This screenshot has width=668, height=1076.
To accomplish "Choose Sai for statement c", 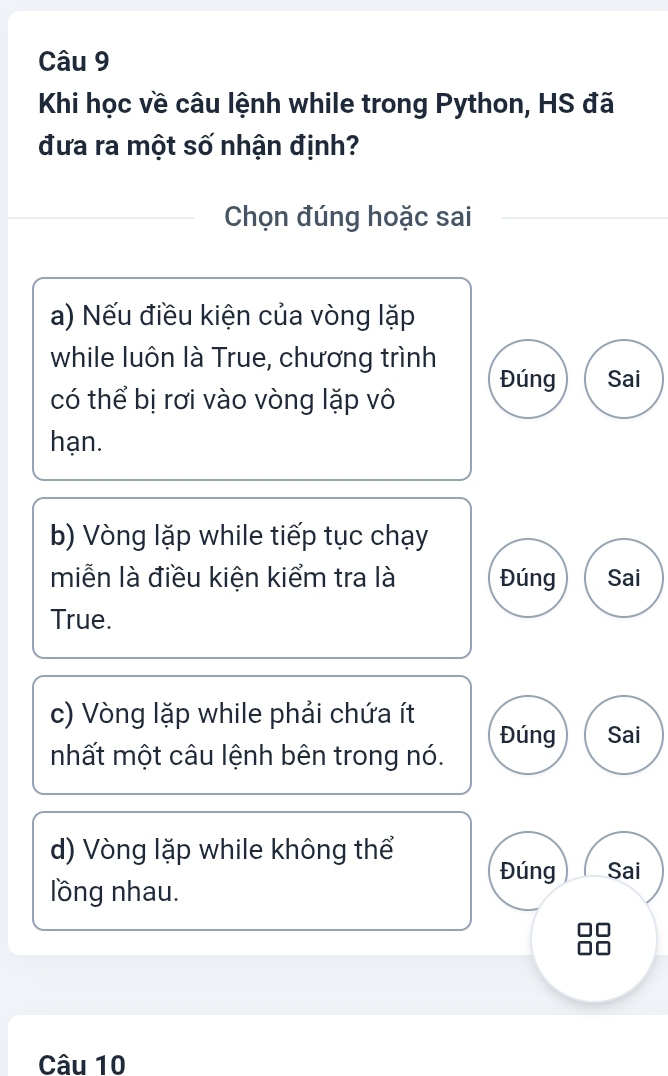I will click(624, 735).
